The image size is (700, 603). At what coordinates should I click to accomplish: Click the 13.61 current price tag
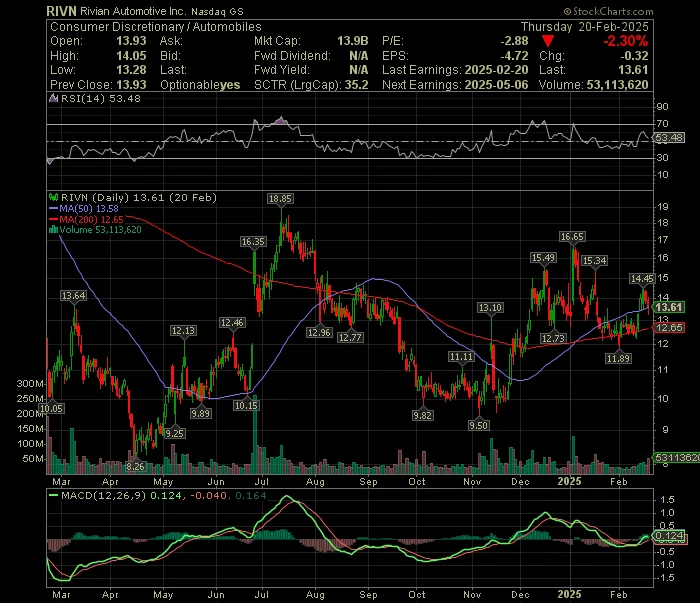point(669,307)
